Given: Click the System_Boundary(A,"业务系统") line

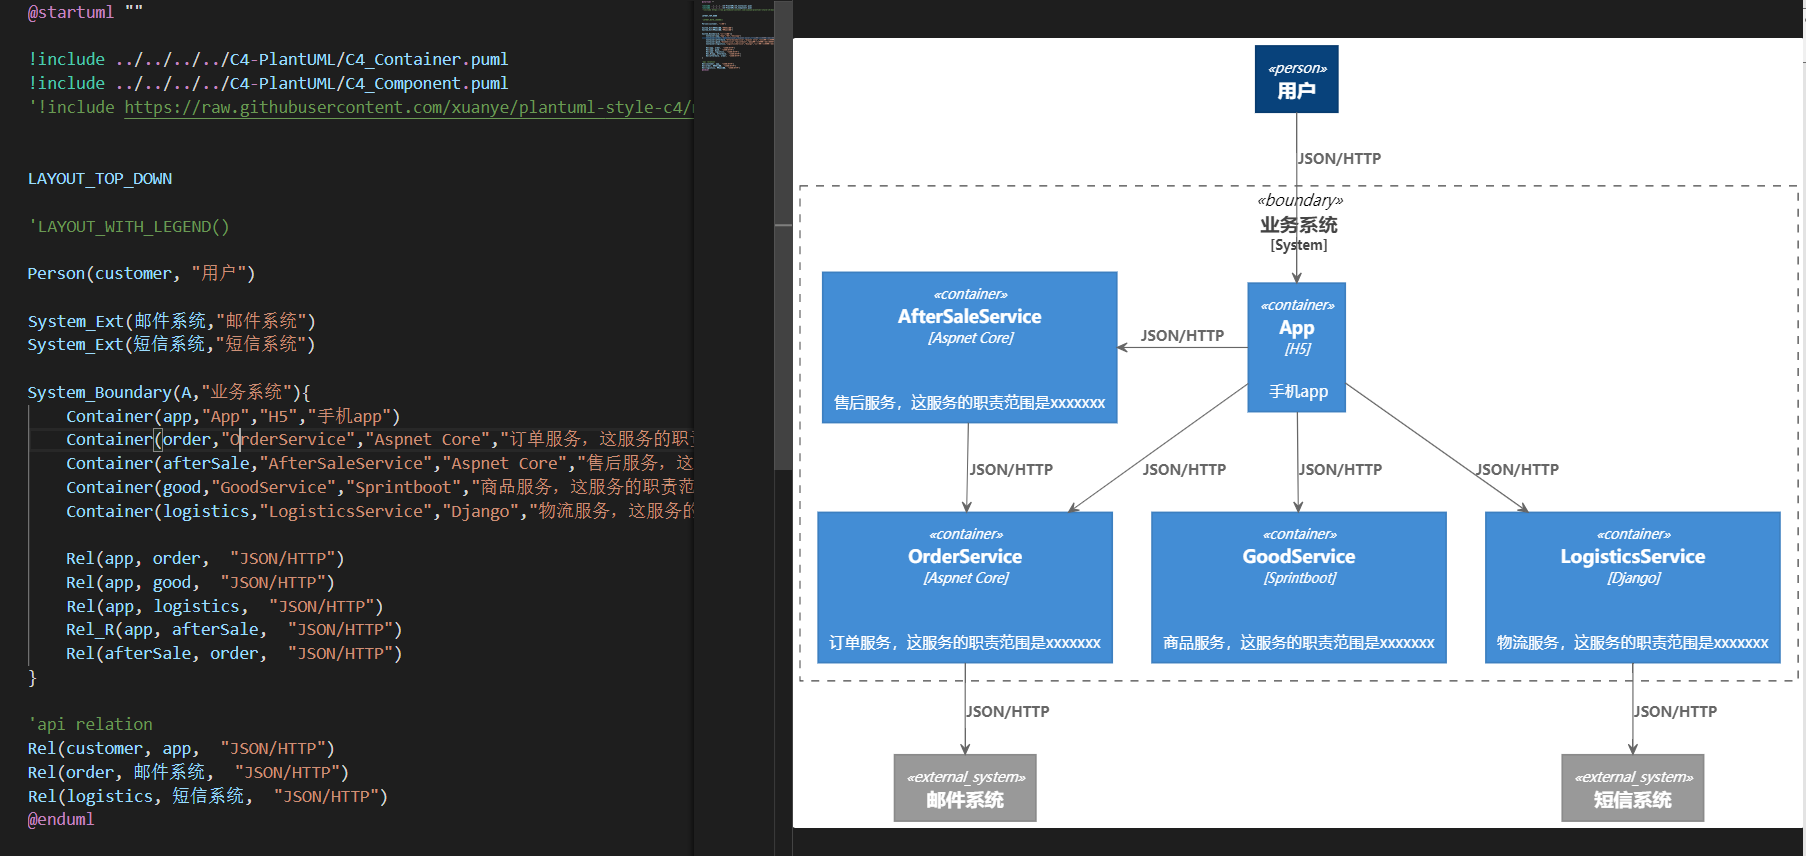Looking at the screenshot, I should 169,392.
